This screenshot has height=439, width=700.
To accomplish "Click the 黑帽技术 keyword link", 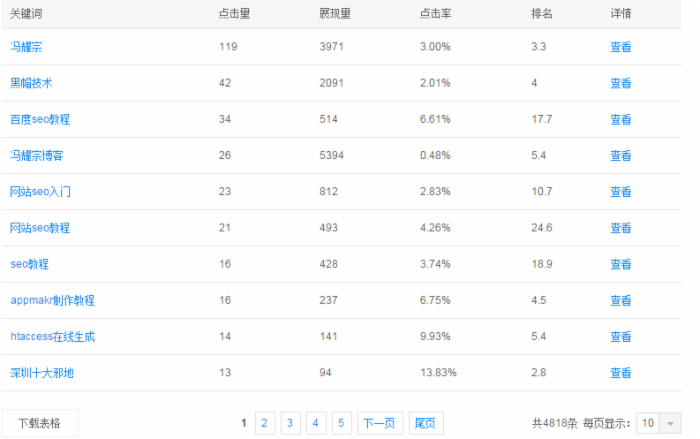I will click(31, 83).
